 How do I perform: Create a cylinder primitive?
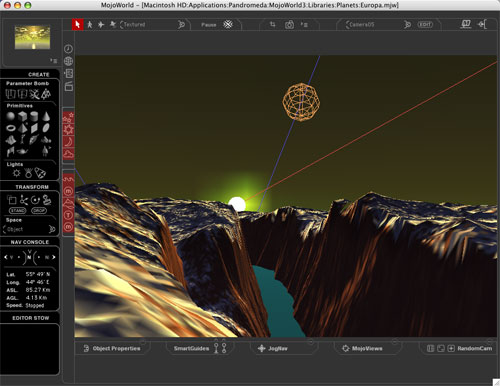(34, 116)
